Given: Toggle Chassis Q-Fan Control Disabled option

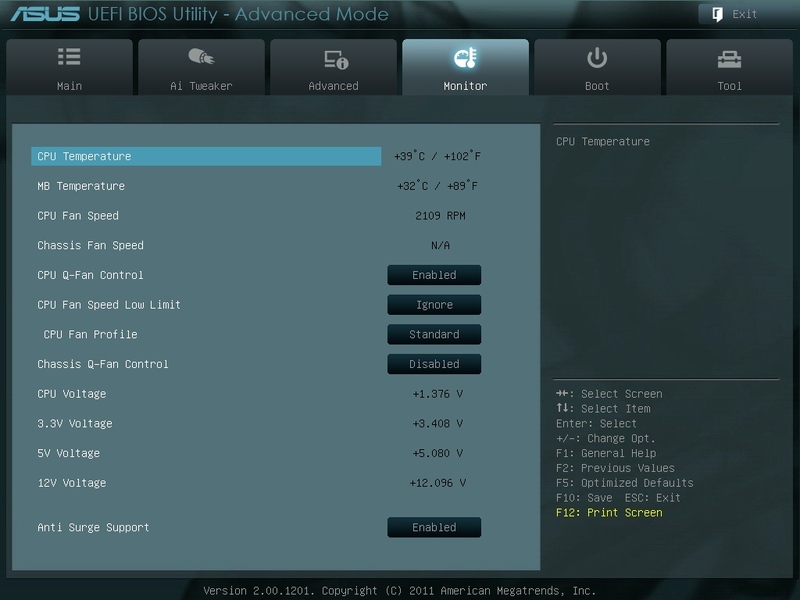Looking at the screenshot, I should (434, 364).
